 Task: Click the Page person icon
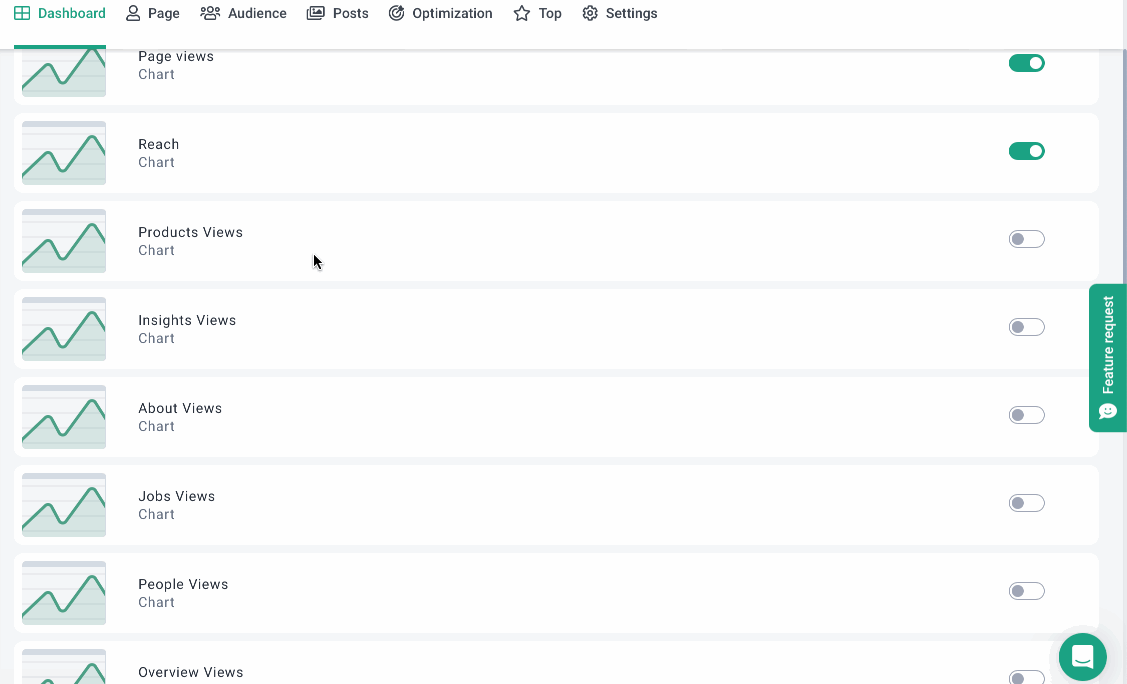pyautogui.click(x=133, y=14)
